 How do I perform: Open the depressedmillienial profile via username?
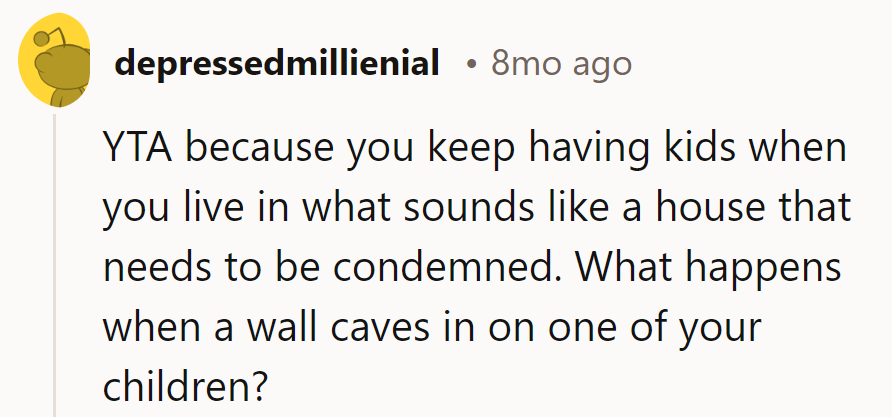click(277, 65)
